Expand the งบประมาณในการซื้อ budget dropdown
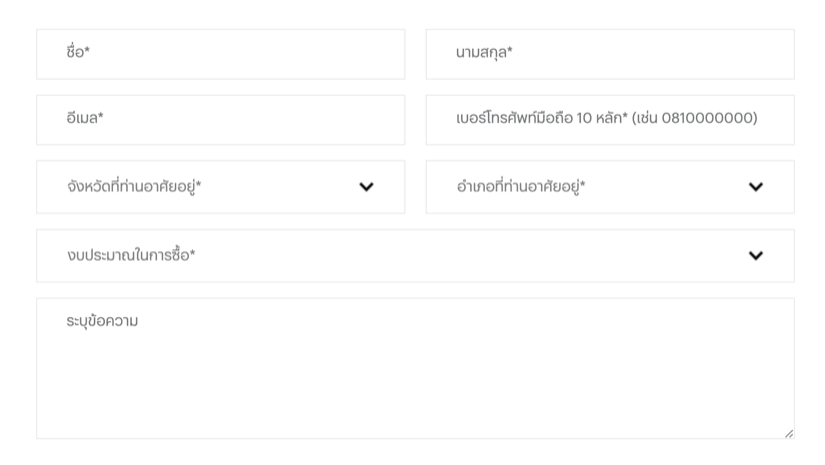This screenshot has width=825, height=465. [x=415, y=256]
